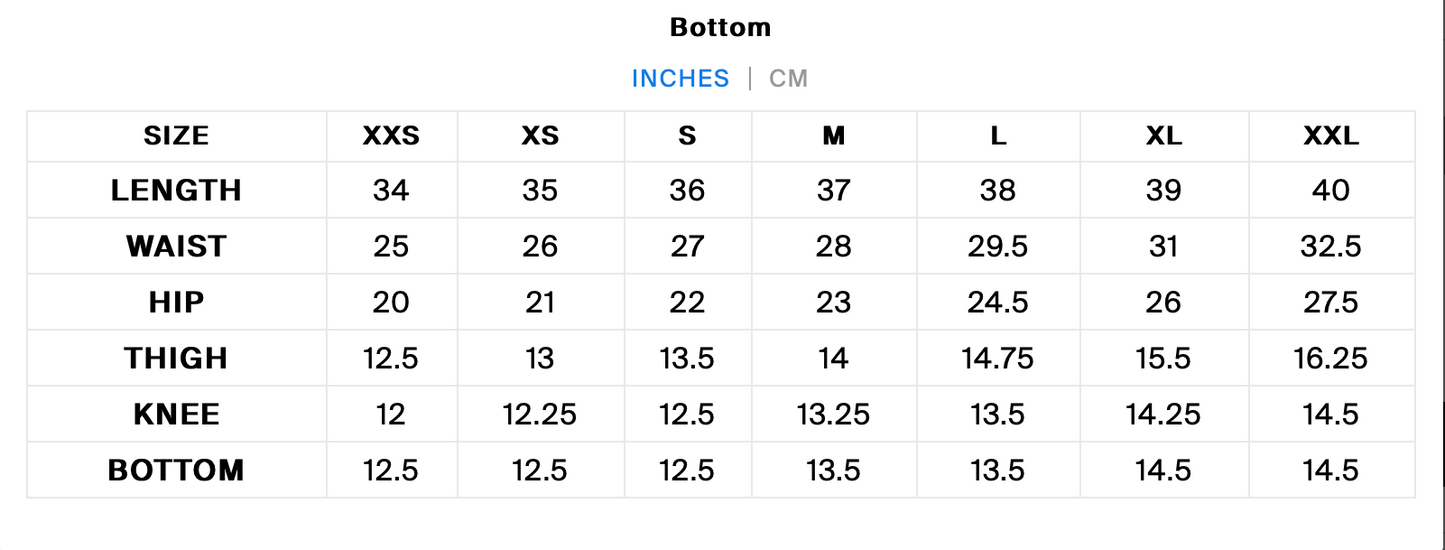Select the INCHES unit option
1445x550 pixels.
tap(680, 78)
